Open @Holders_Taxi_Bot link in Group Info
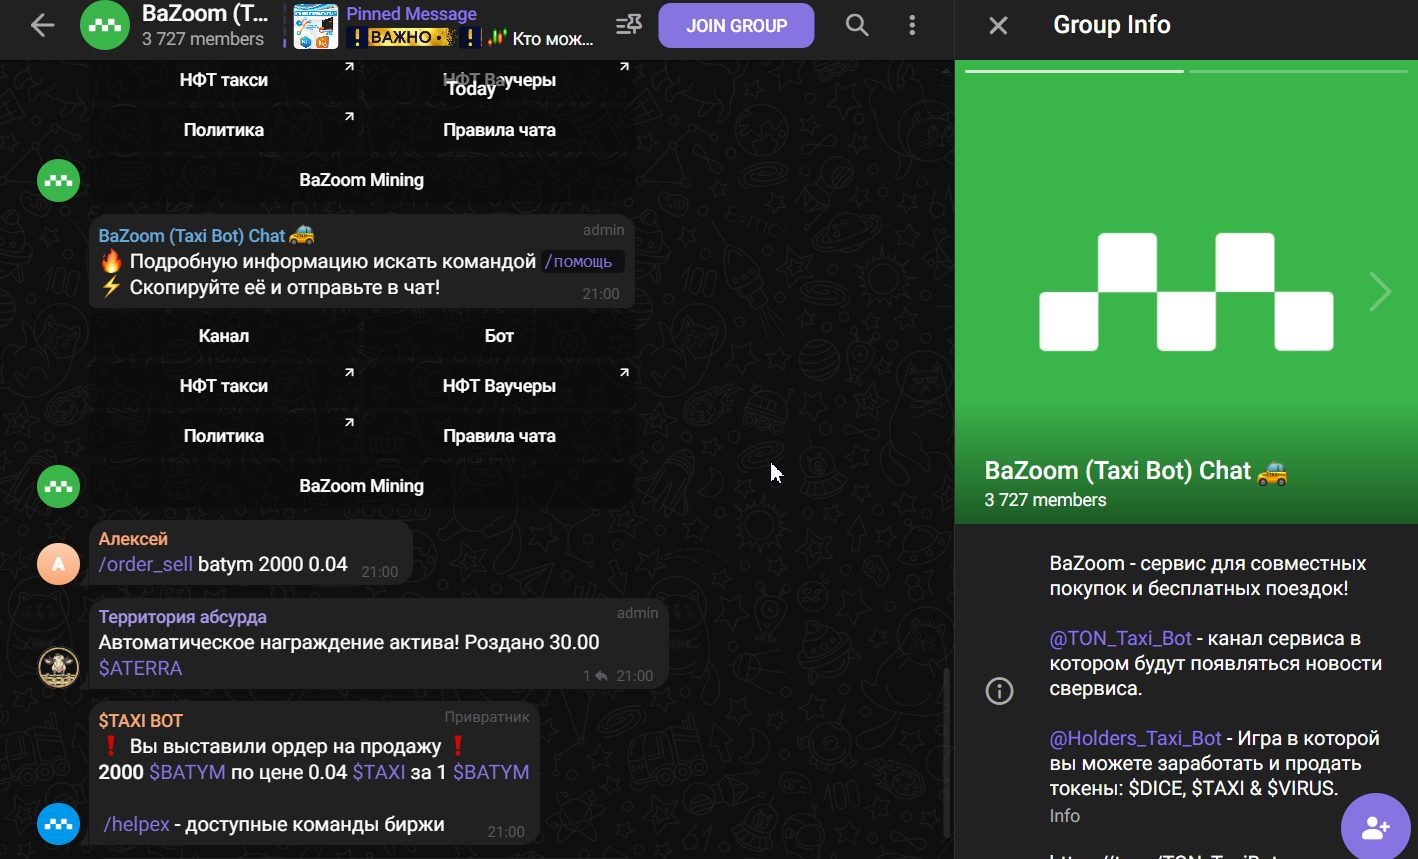Viewport: 1418px width, 859px height. [x=1135, y=738]
